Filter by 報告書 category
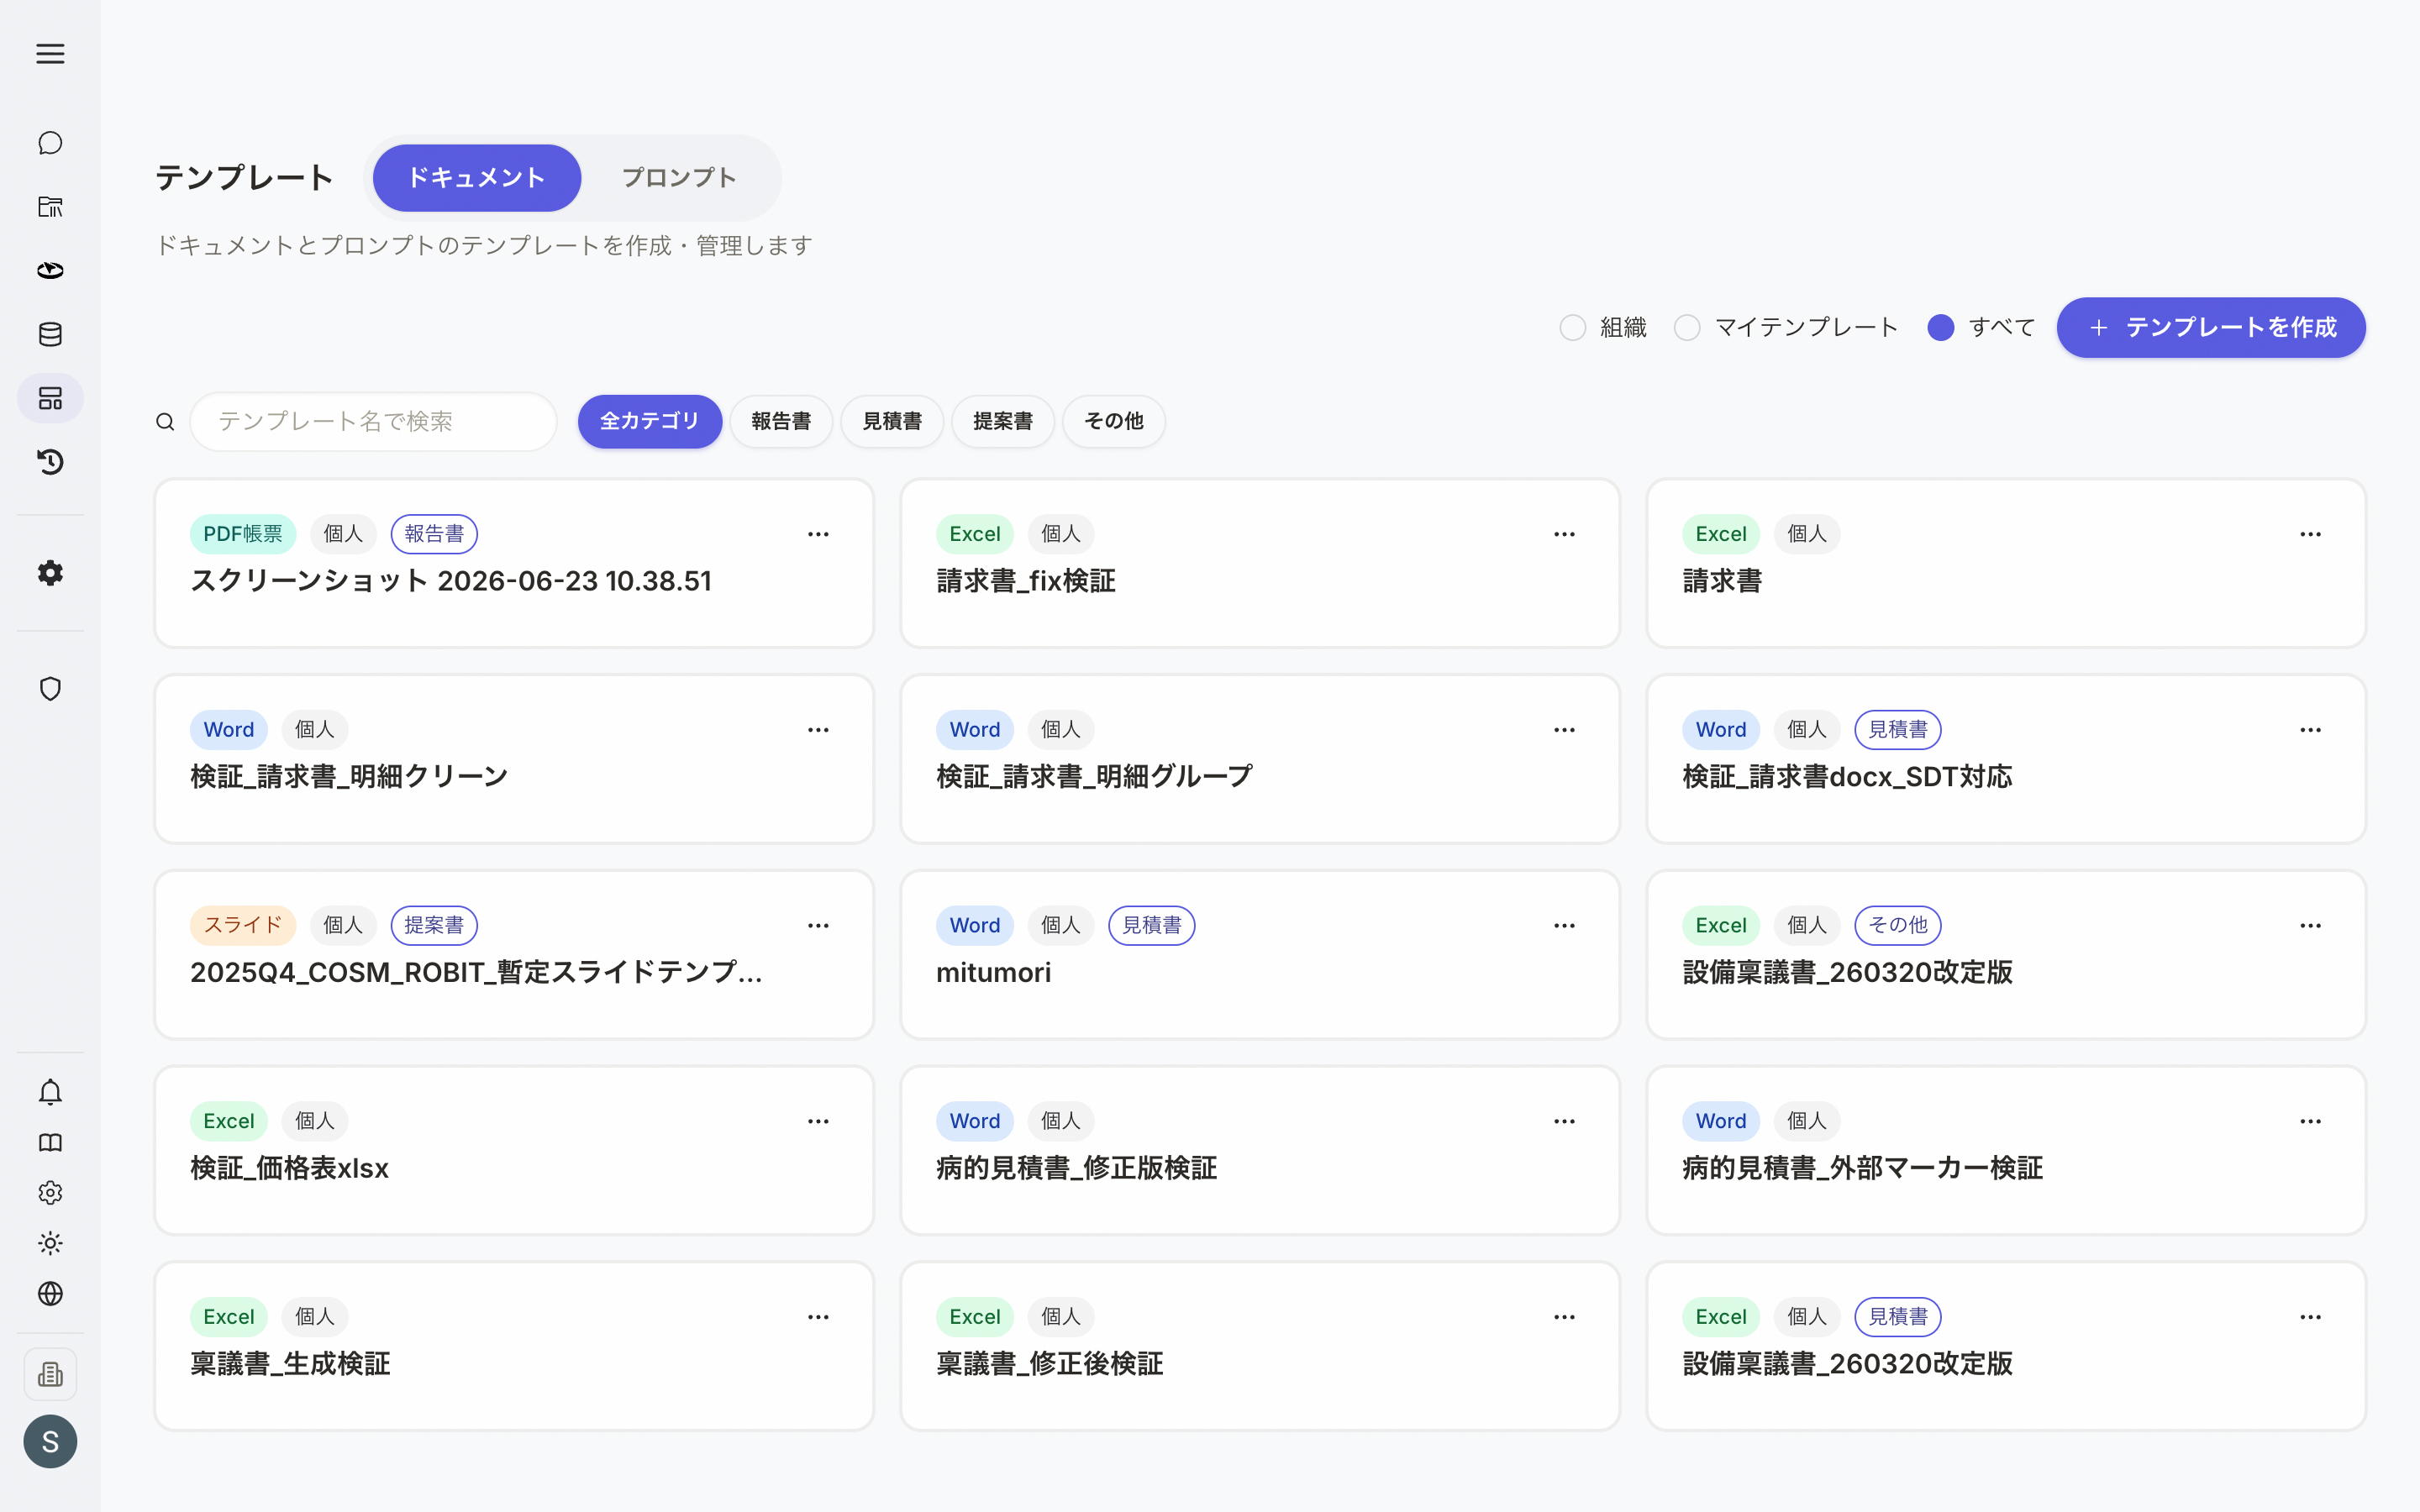The image size is (2420, 1512). pyautogui.click(x=781, y=421)
